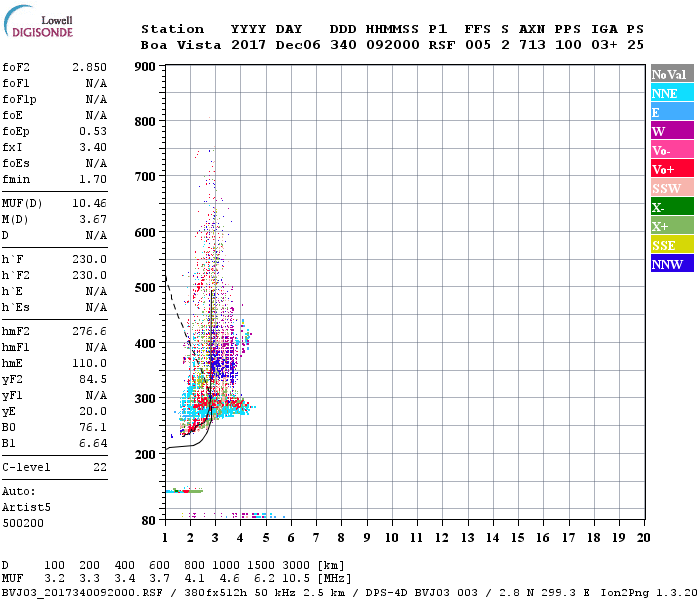
Task: Click the MUF(D) value 10.46
Action: 89,203
